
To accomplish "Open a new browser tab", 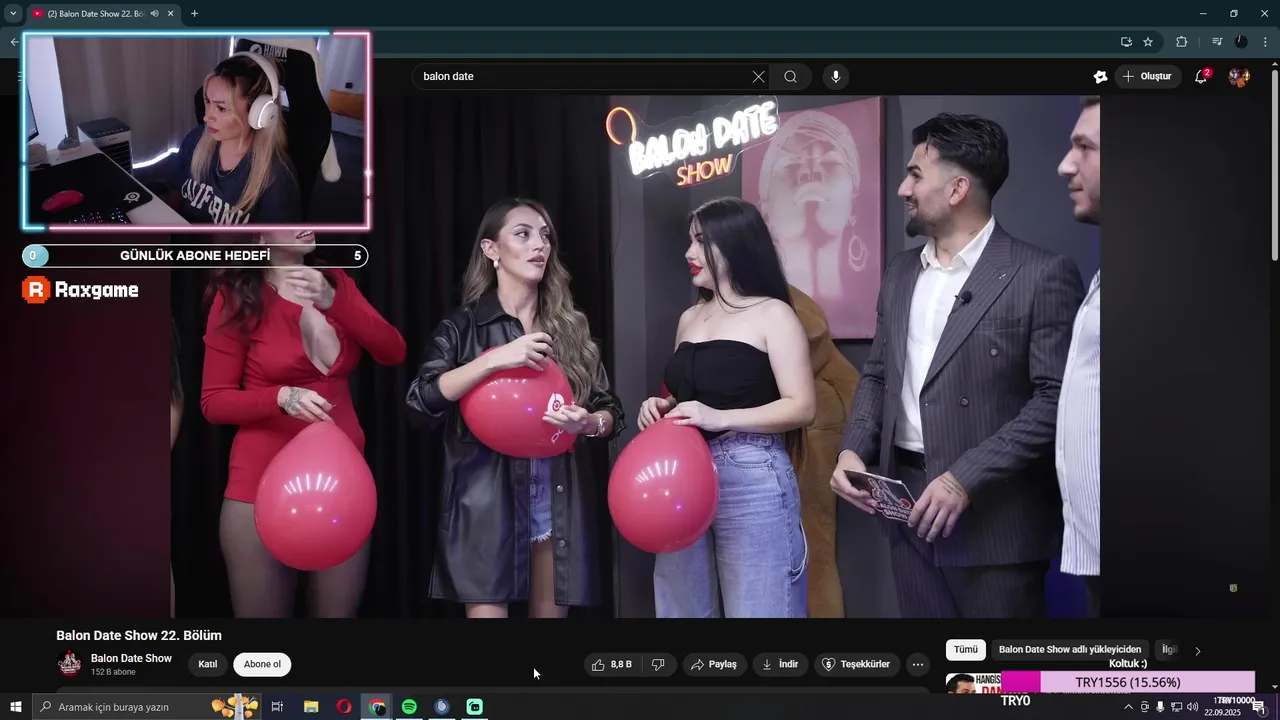I will tap(194, 13).
